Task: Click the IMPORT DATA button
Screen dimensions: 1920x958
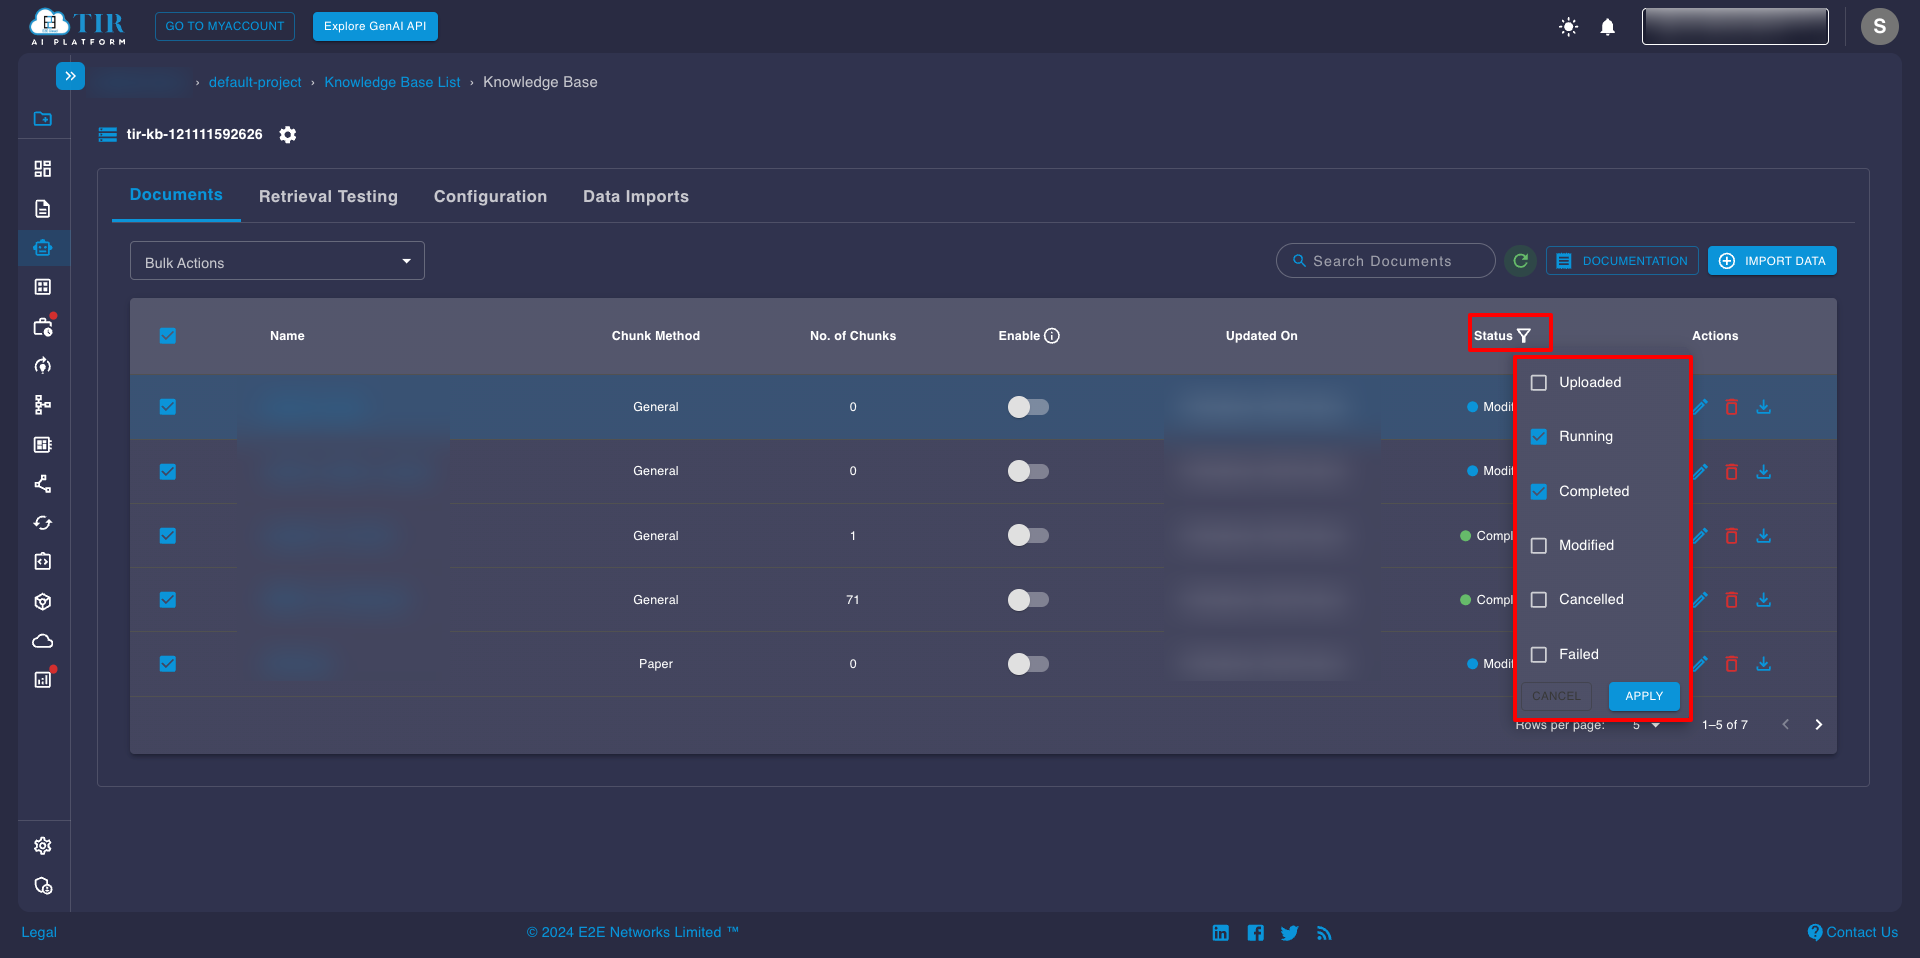Action: pyautogui.click(x=1772, y=261)
